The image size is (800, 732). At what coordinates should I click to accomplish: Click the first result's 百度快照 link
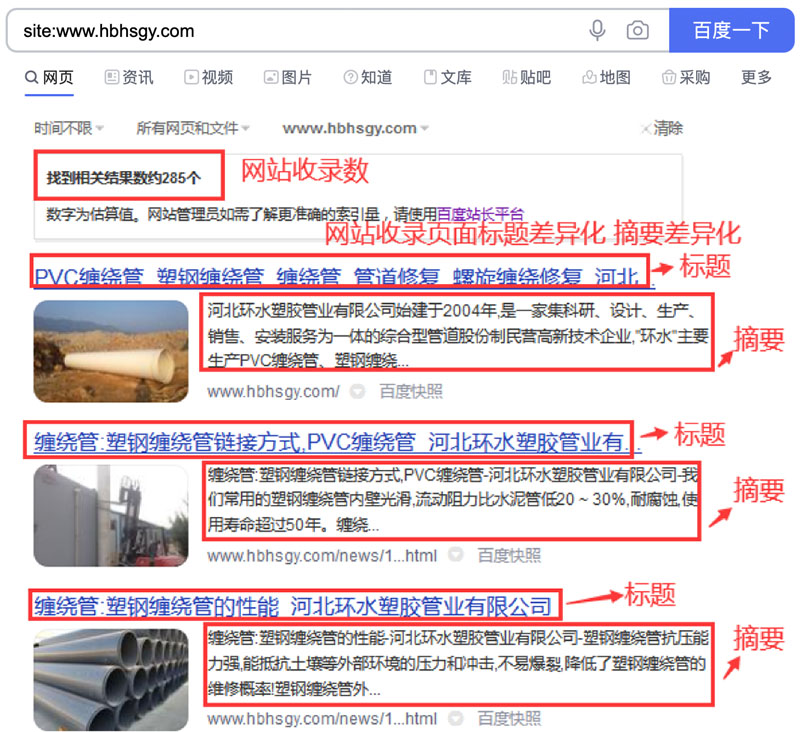(x=410, y=391)
